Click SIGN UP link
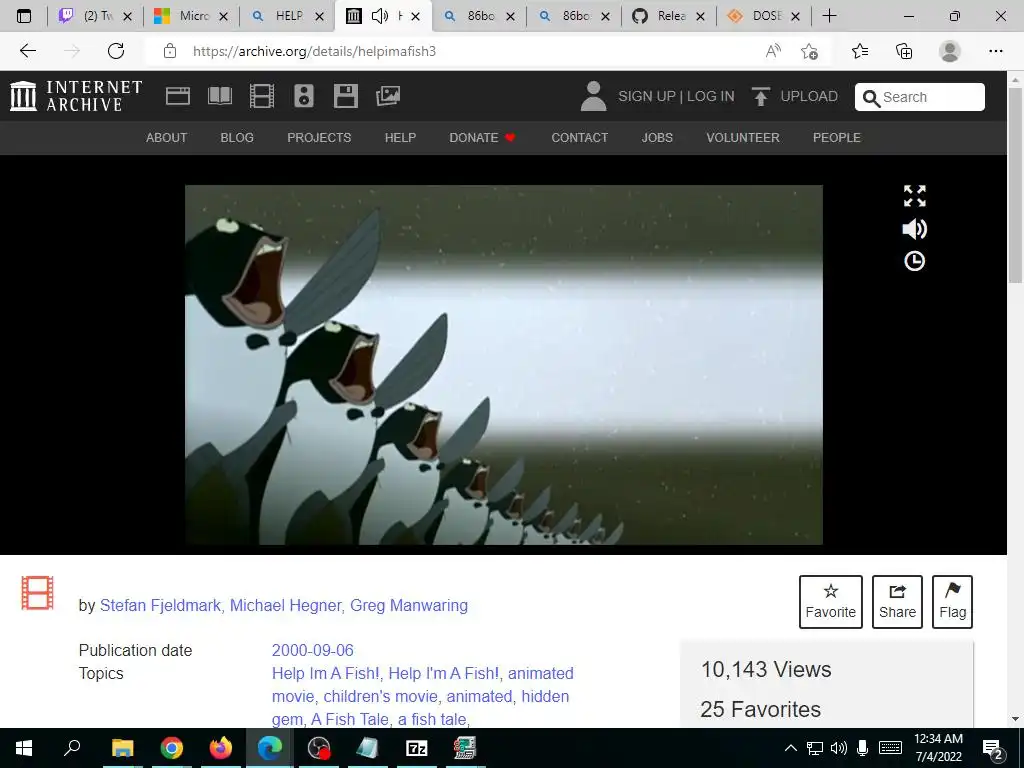The image size is (1024, 768). (x=647, y=97)
